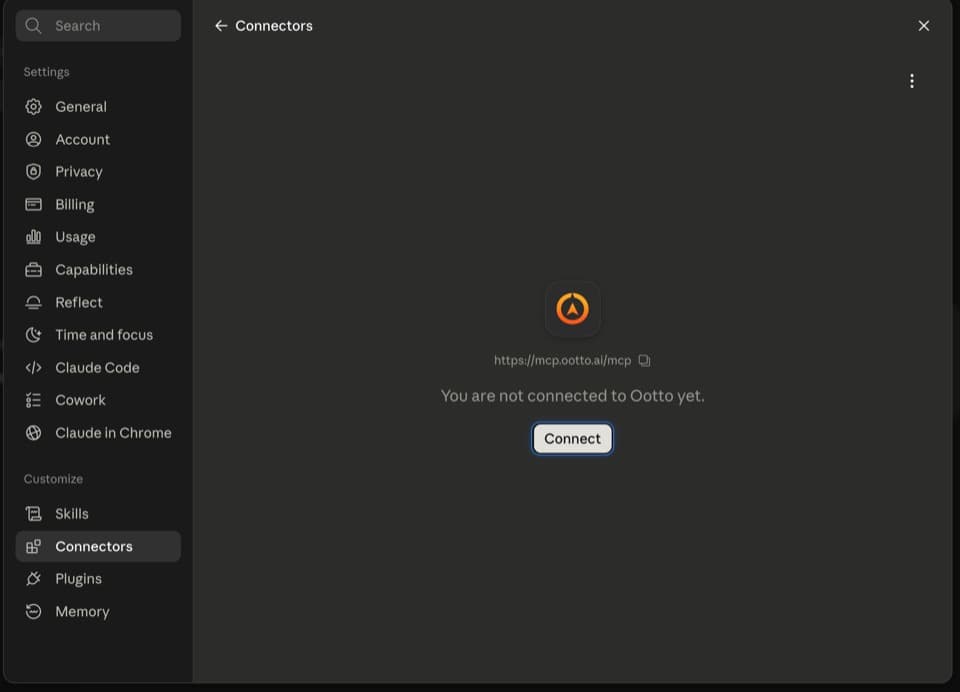Click the Cowork checklist icon
Viewport: 960px width, 692px height.
pyautogui.click(x=34, y=400)
